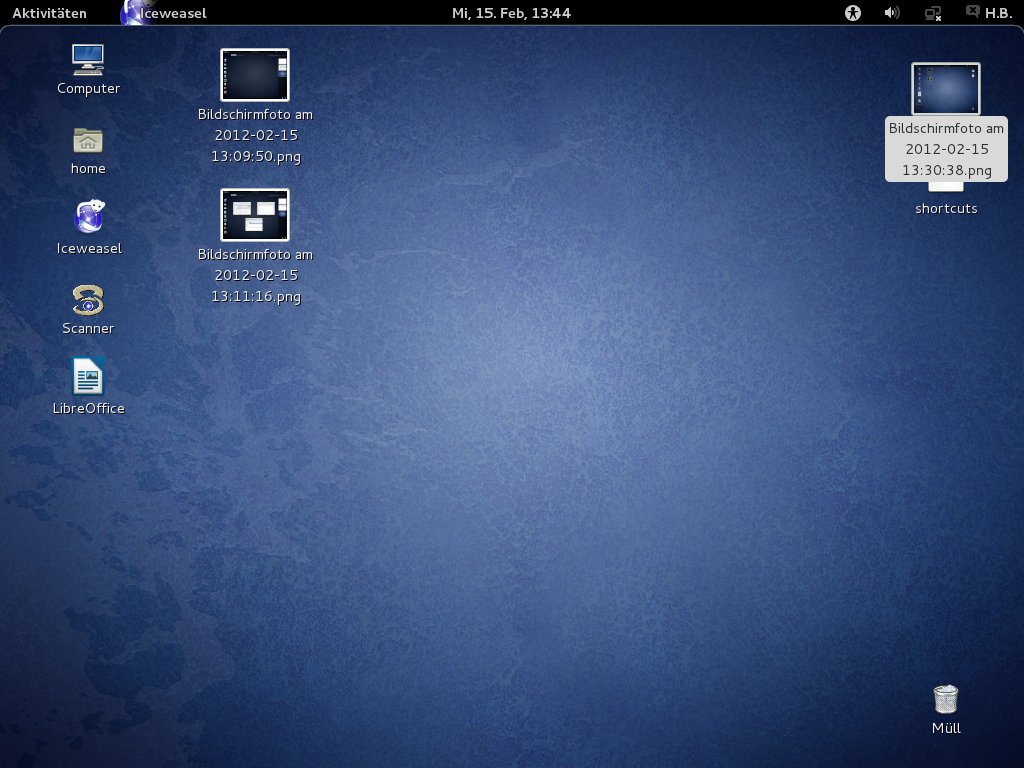Select the 13:09:50 screenshot thumbnail

coord(255,75)
